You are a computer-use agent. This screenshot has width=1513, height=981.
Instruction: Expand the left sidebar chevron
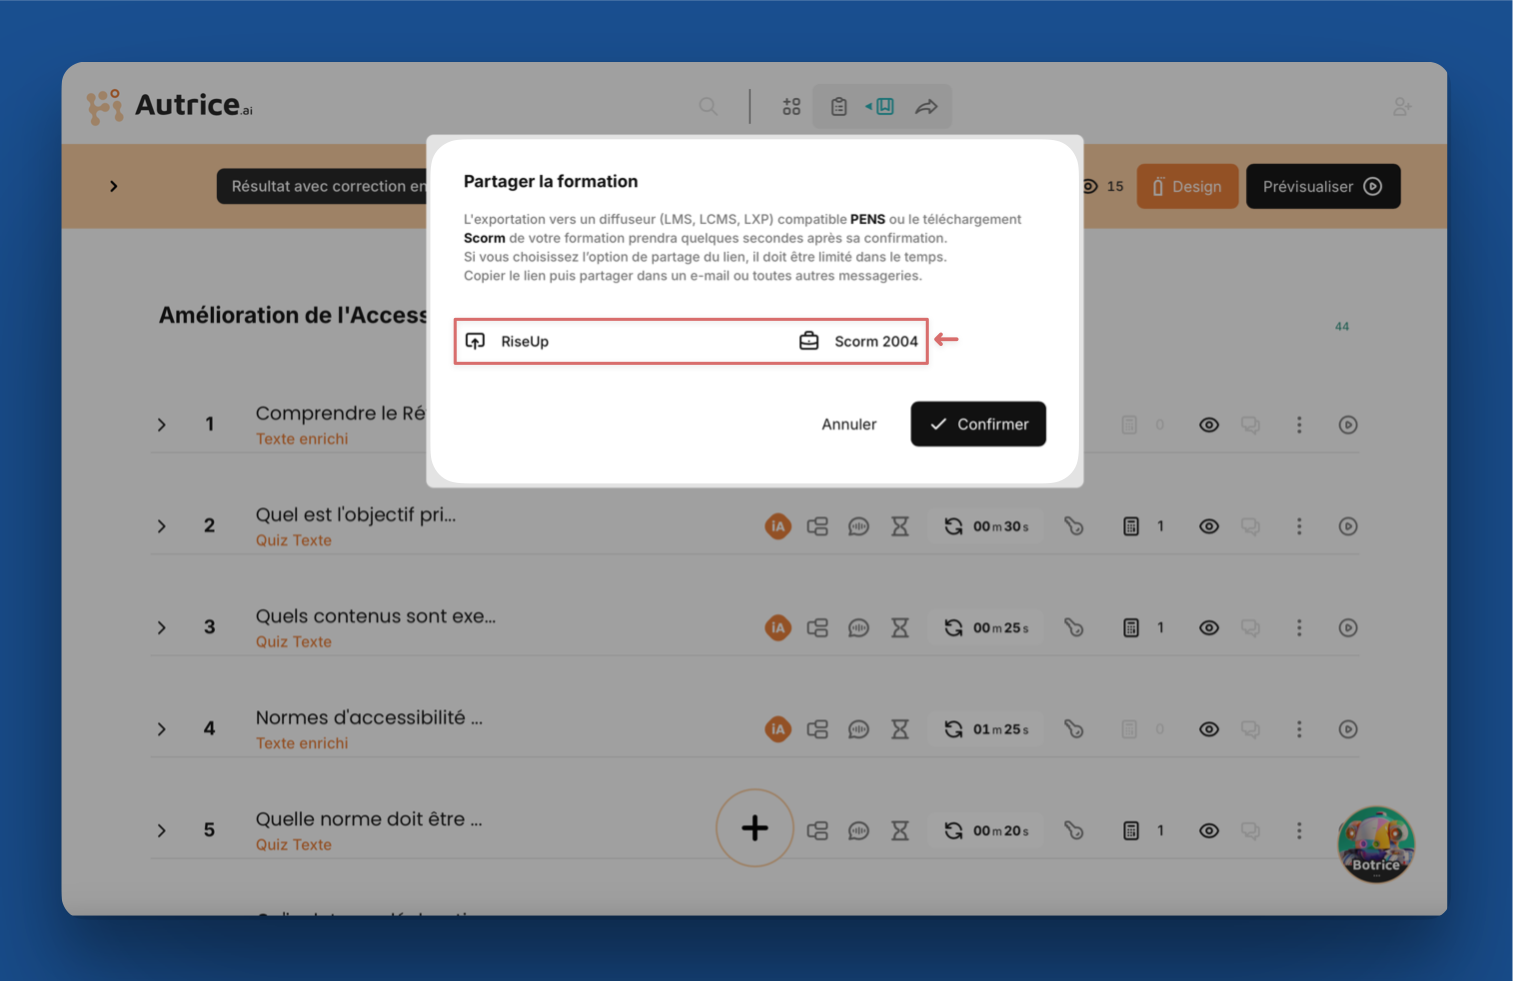(114, 186)
